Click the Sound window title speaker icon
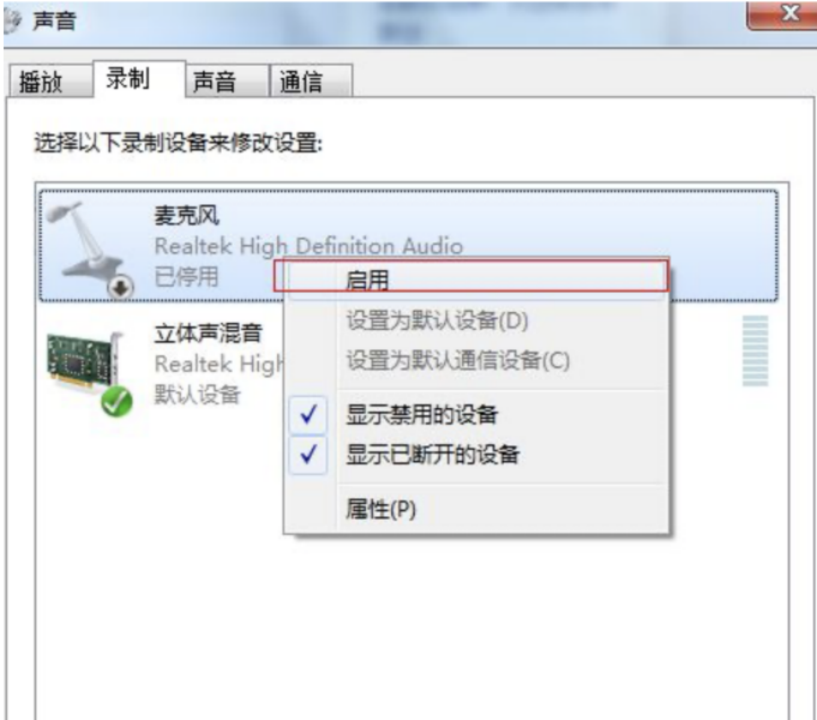 pos(13,20)
